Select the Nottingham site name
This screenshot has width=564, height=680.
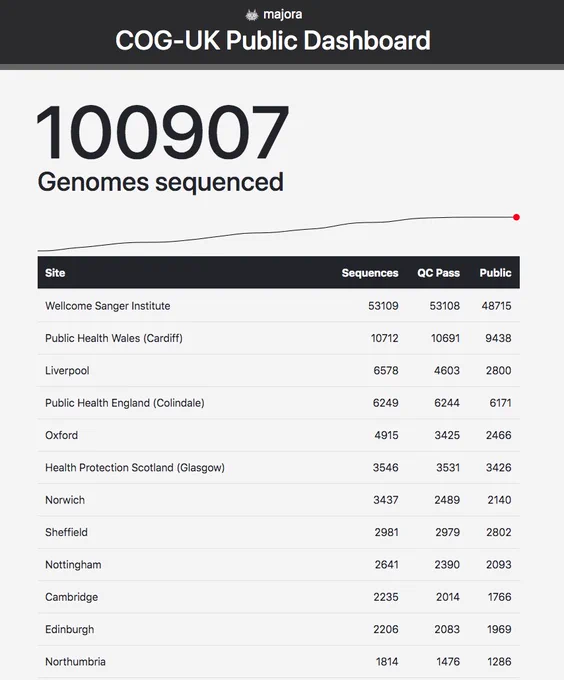(x=73, y=565)
